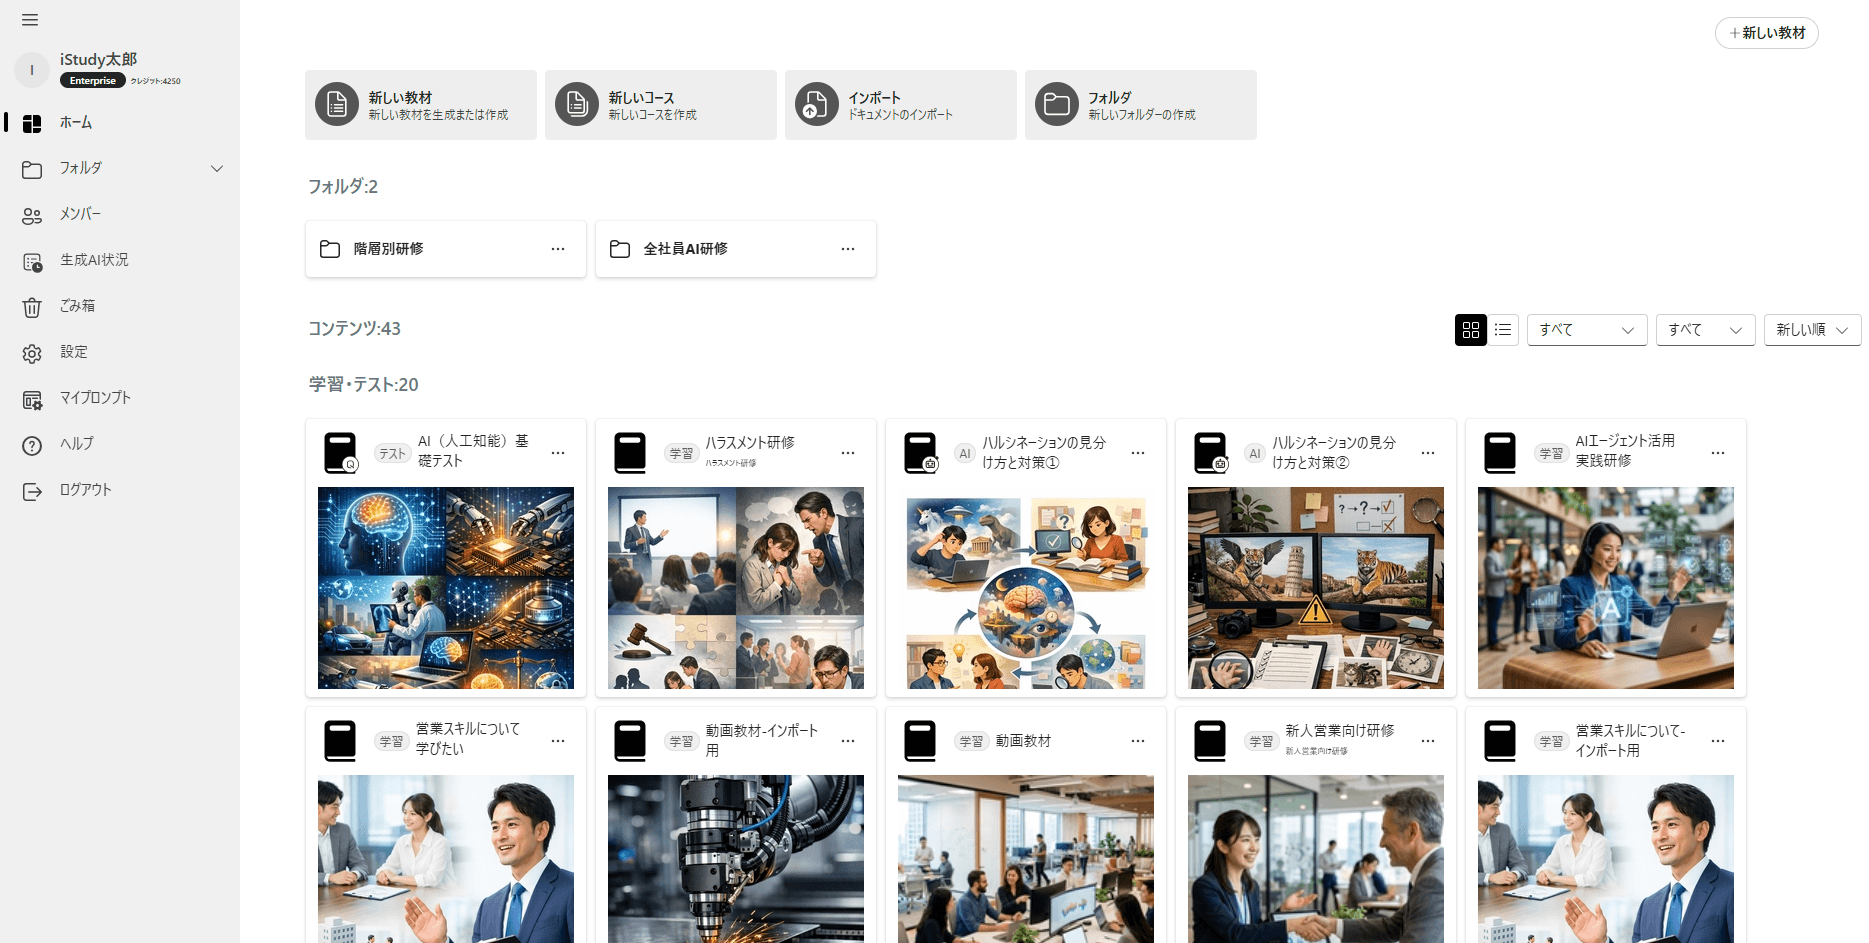The height and width of the screenshot is (943, 1869).
Task: Open メンバー in the sidebar
Action: pyautogui.click(x=120, y=215)
